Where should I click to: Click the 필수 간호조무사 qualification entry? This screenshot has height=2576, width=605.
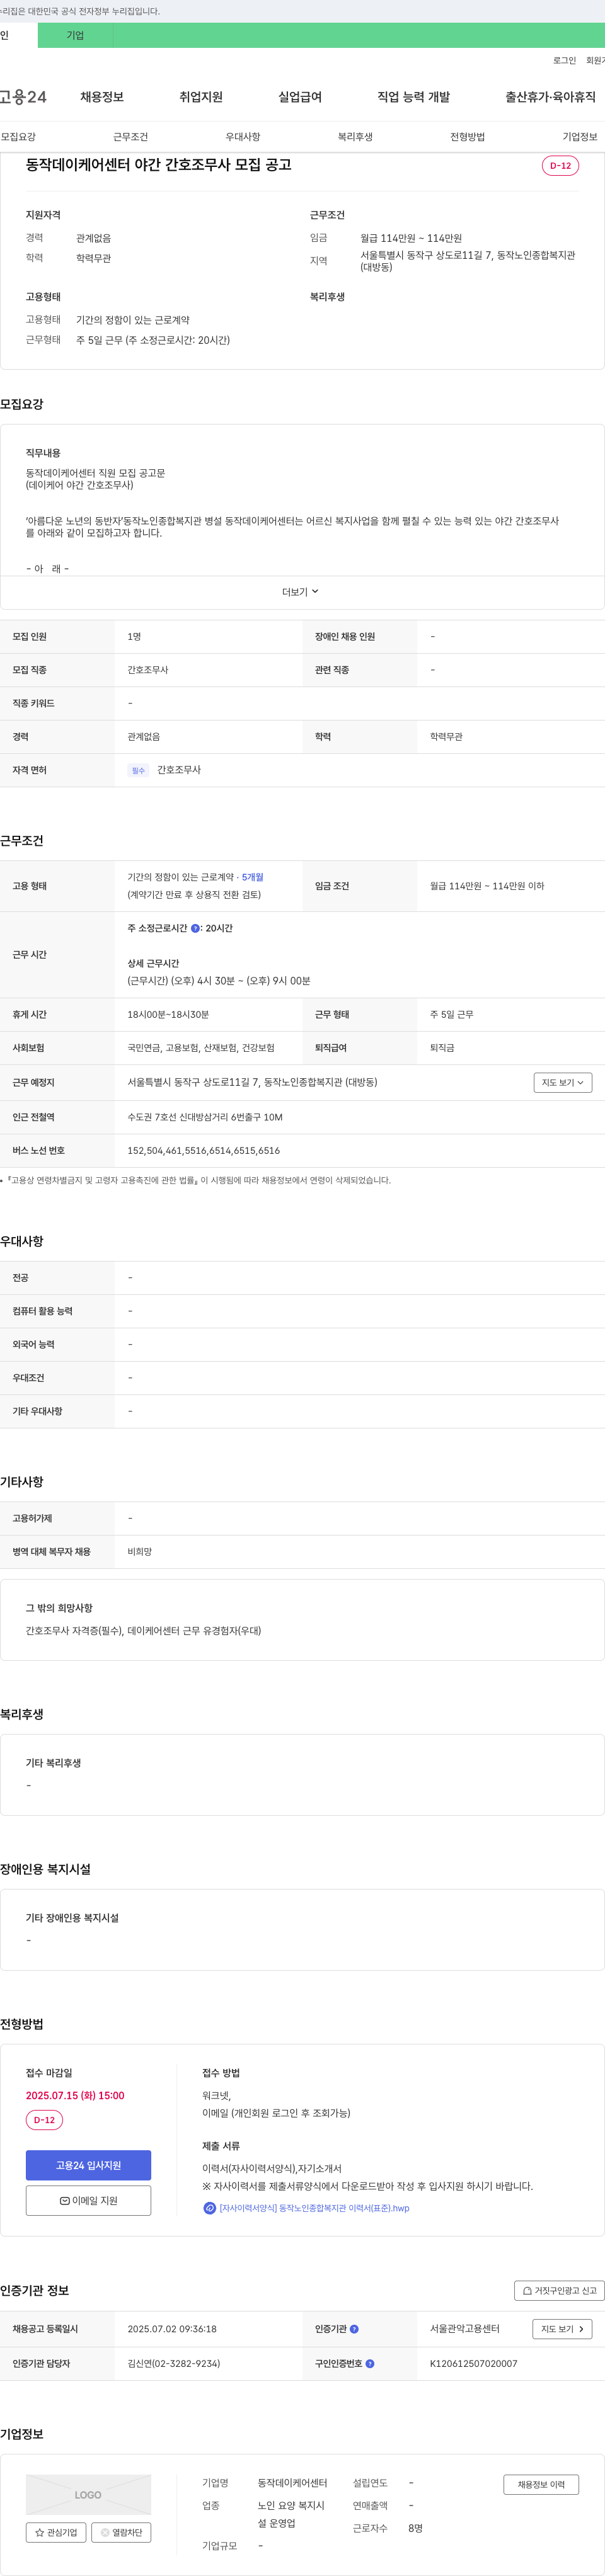click(x=165, y=770)
